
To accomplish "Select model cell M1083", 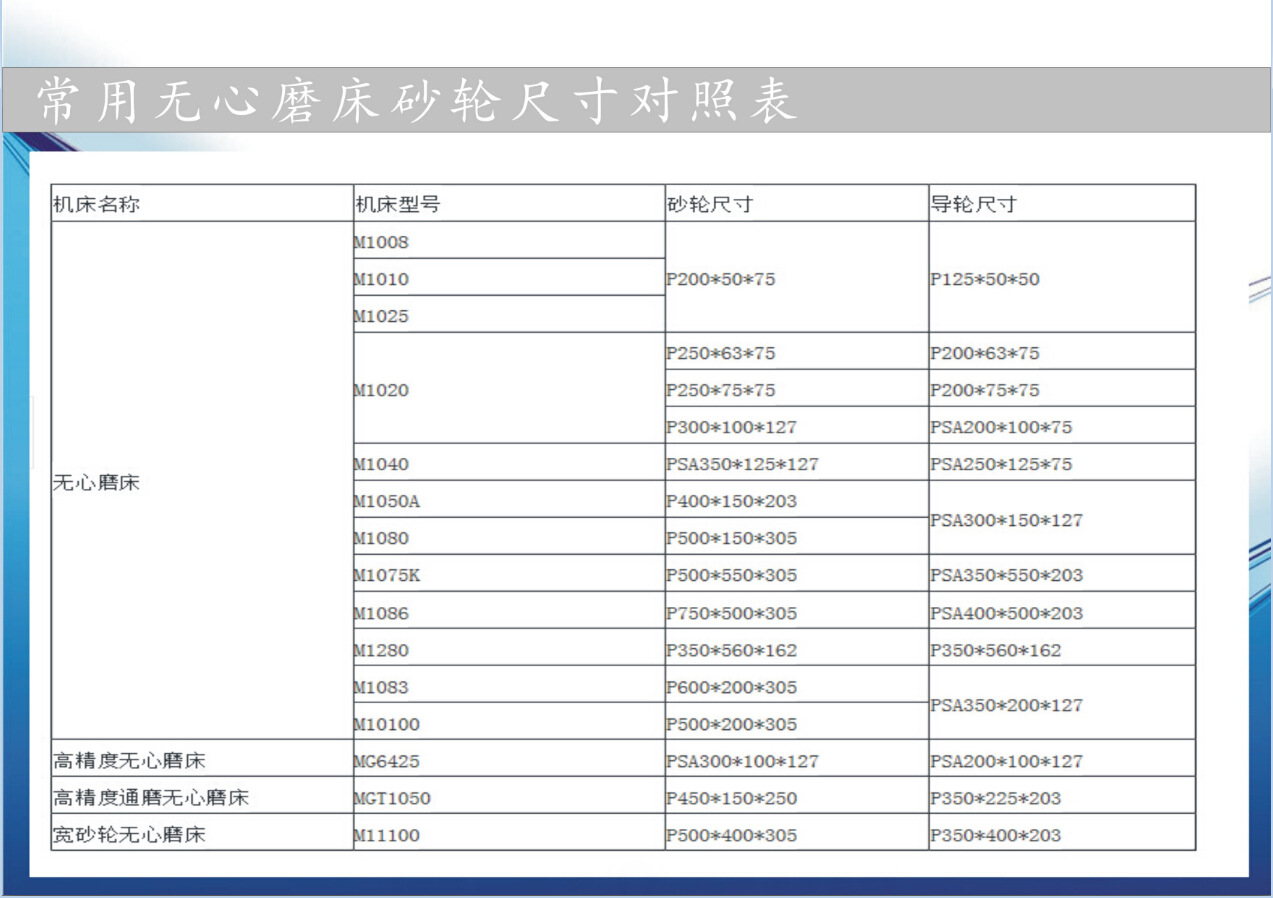I will click(509, 684).
